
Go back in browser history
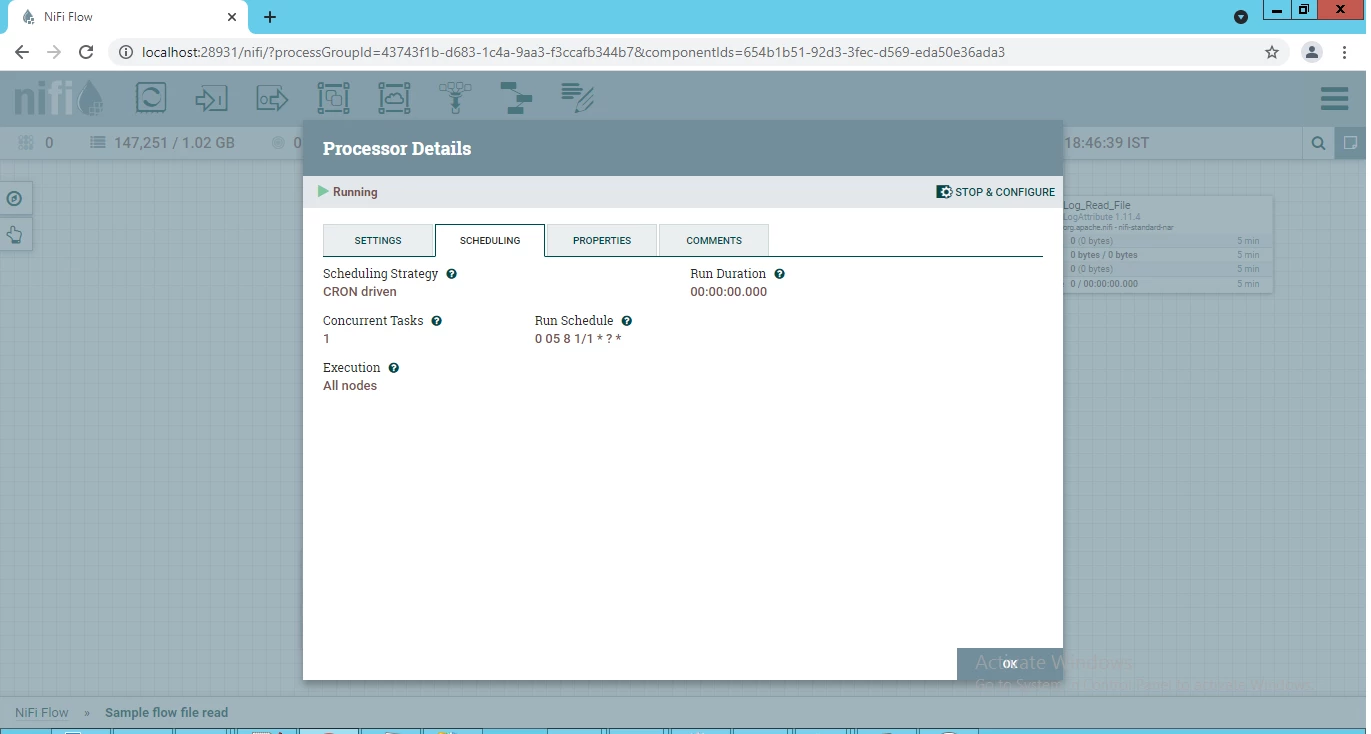coord(22,52)
